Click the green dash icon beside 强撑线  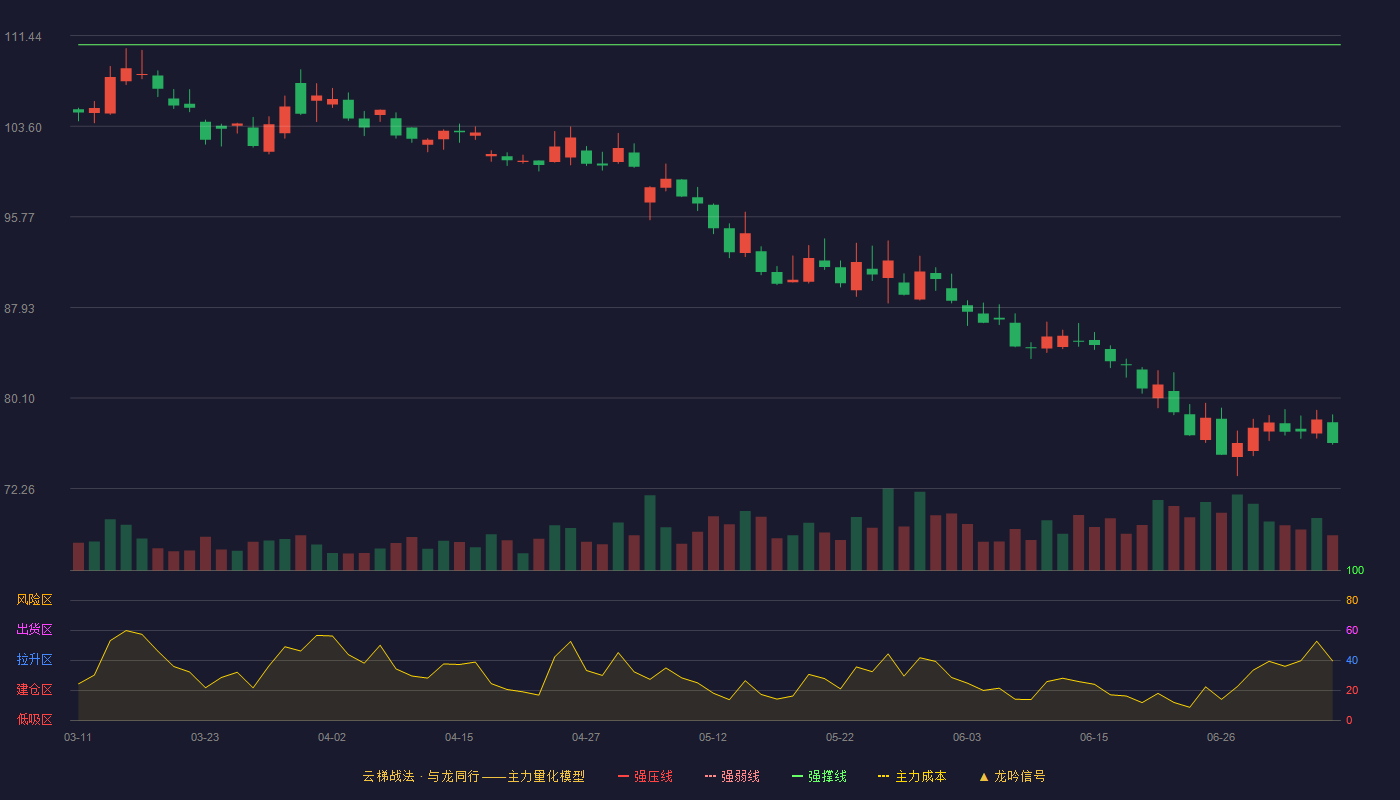click(x=797, y=776)
